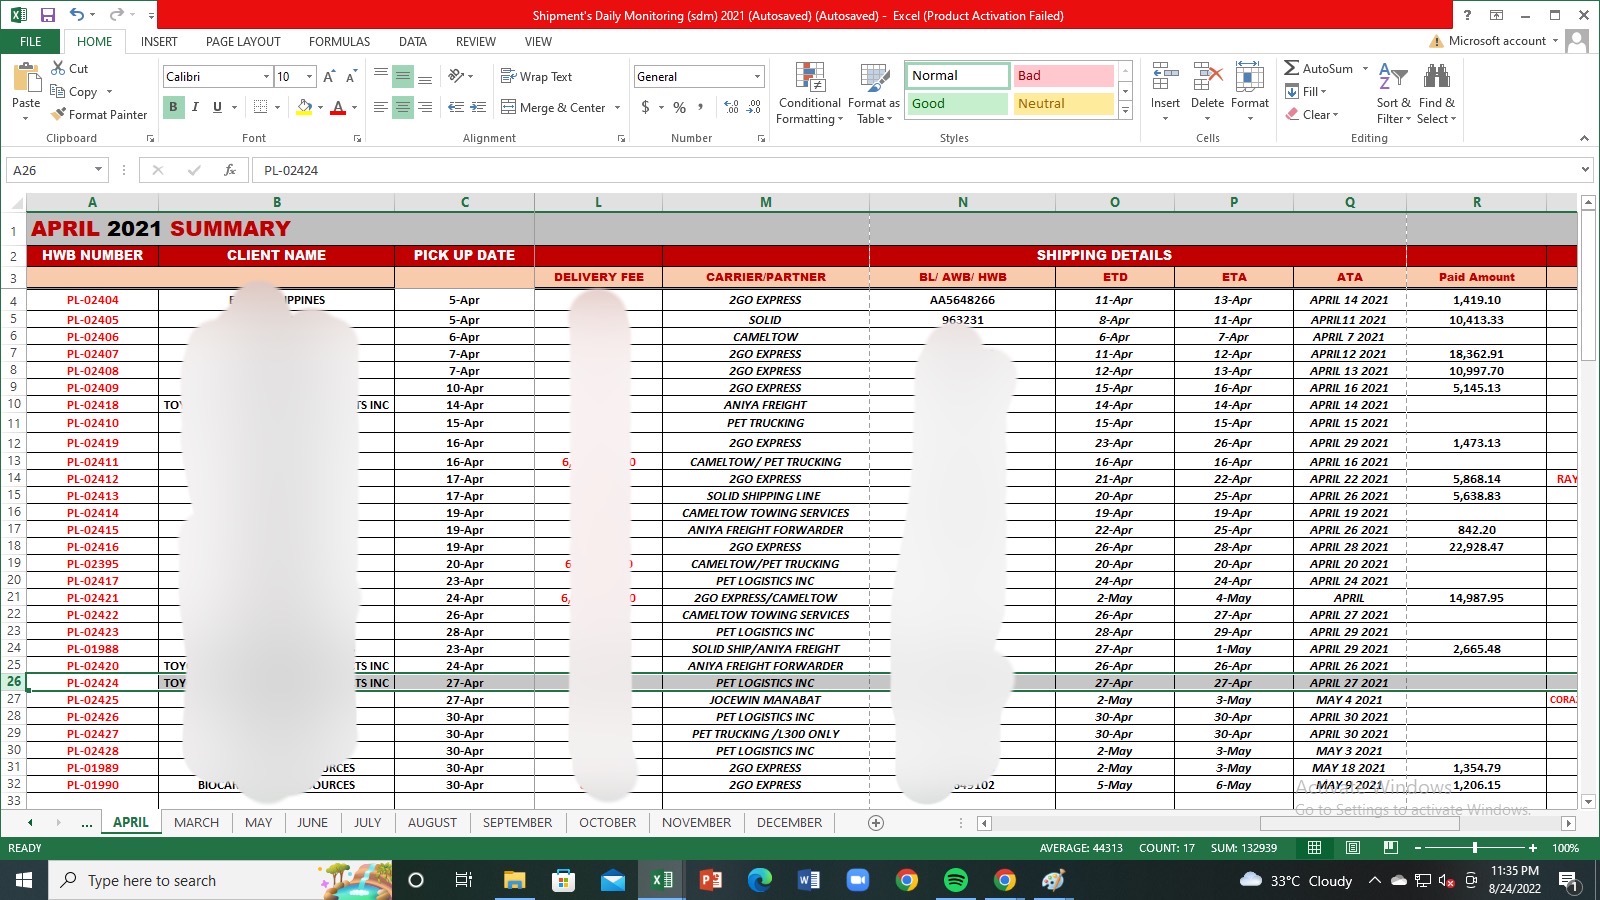The width and height of the screenshot is (1600, 900).
Task: Align text to top icon
Action: pos(381,76)
